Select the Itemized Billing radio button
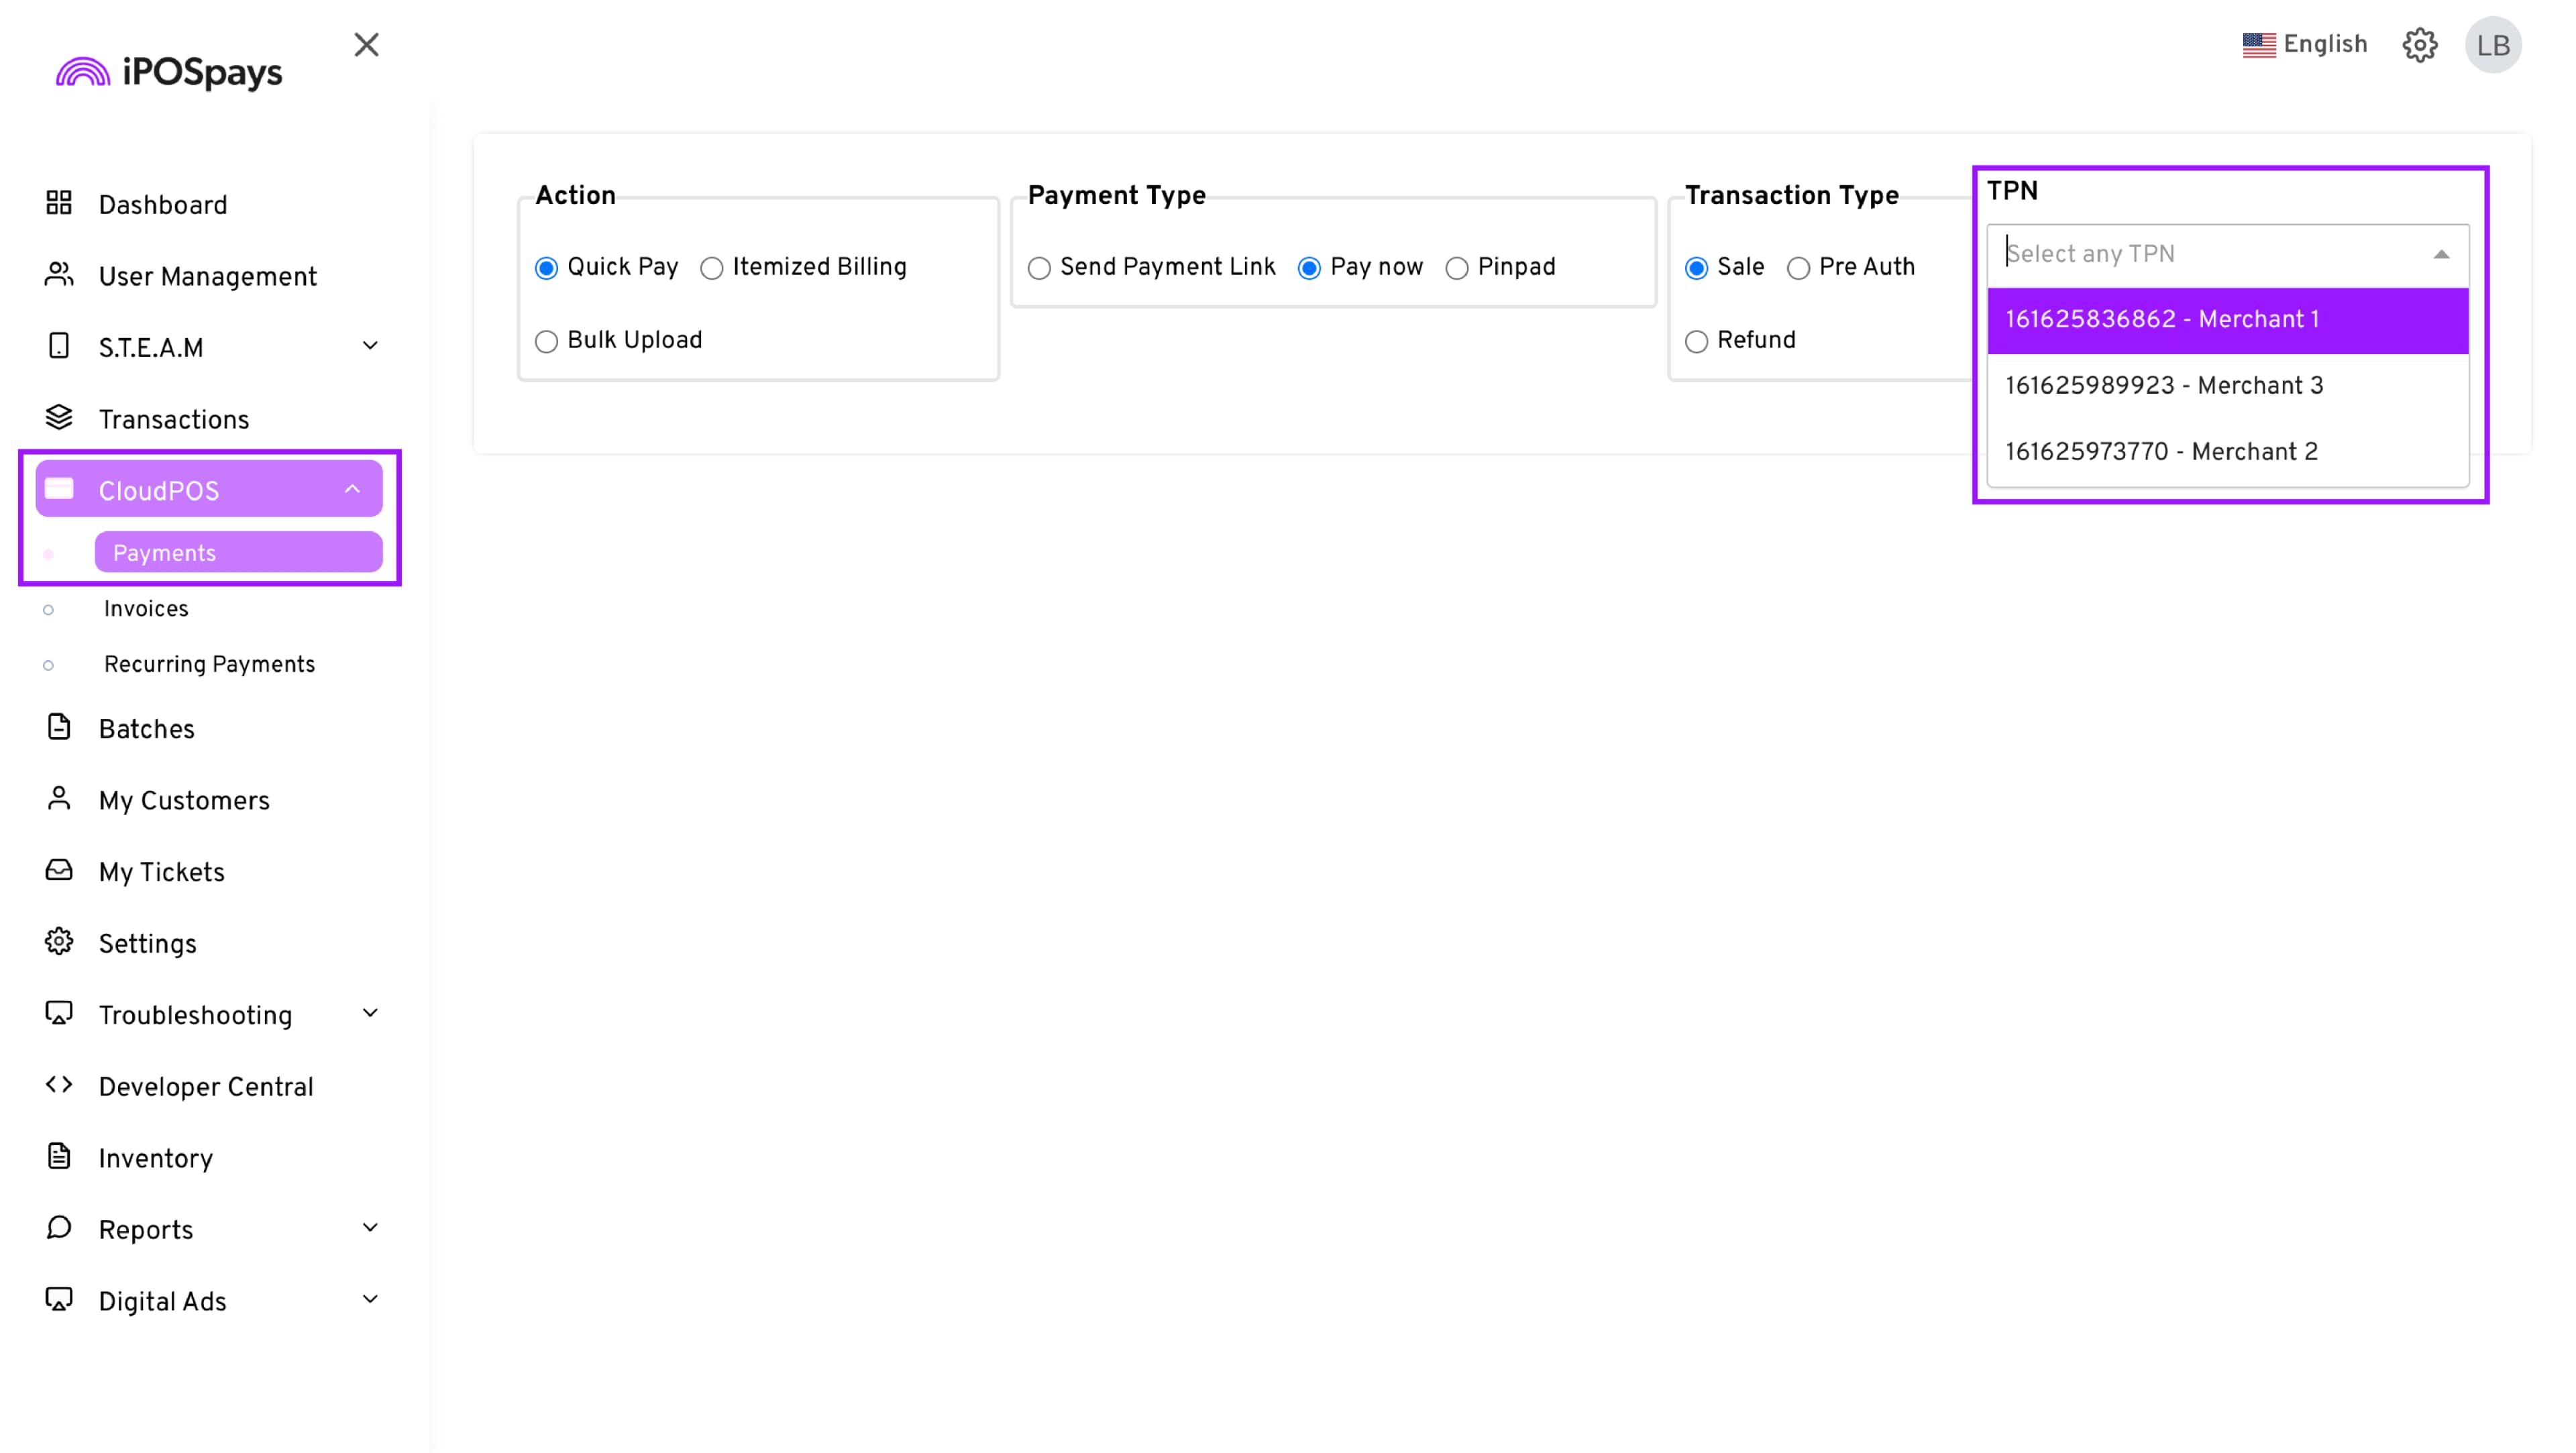The image size is (2576, 1453). point(711,268)
